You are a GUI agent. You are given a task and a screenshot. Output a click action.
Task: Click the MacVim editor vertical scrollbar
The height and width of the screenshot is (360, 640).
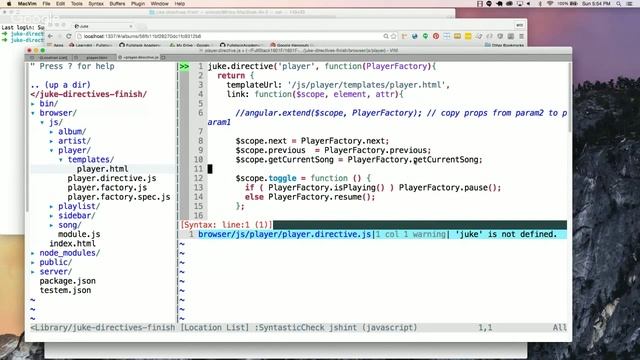pyautogui.click(x=569, y=98)
